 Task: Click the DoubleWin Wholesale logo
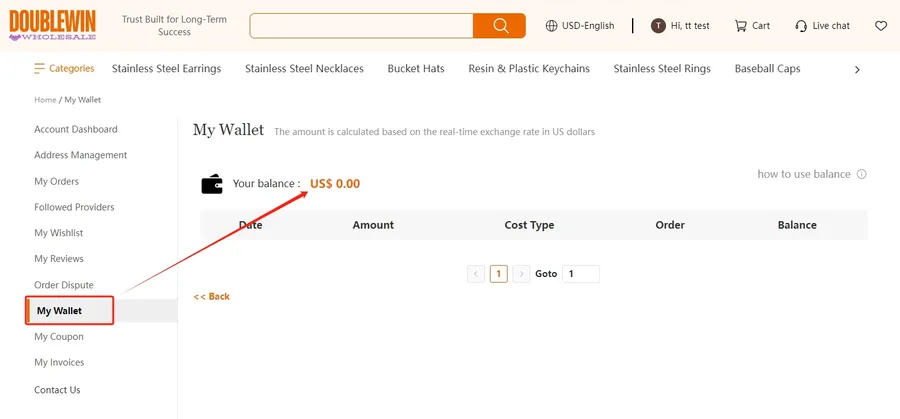[x=52, y=25]
